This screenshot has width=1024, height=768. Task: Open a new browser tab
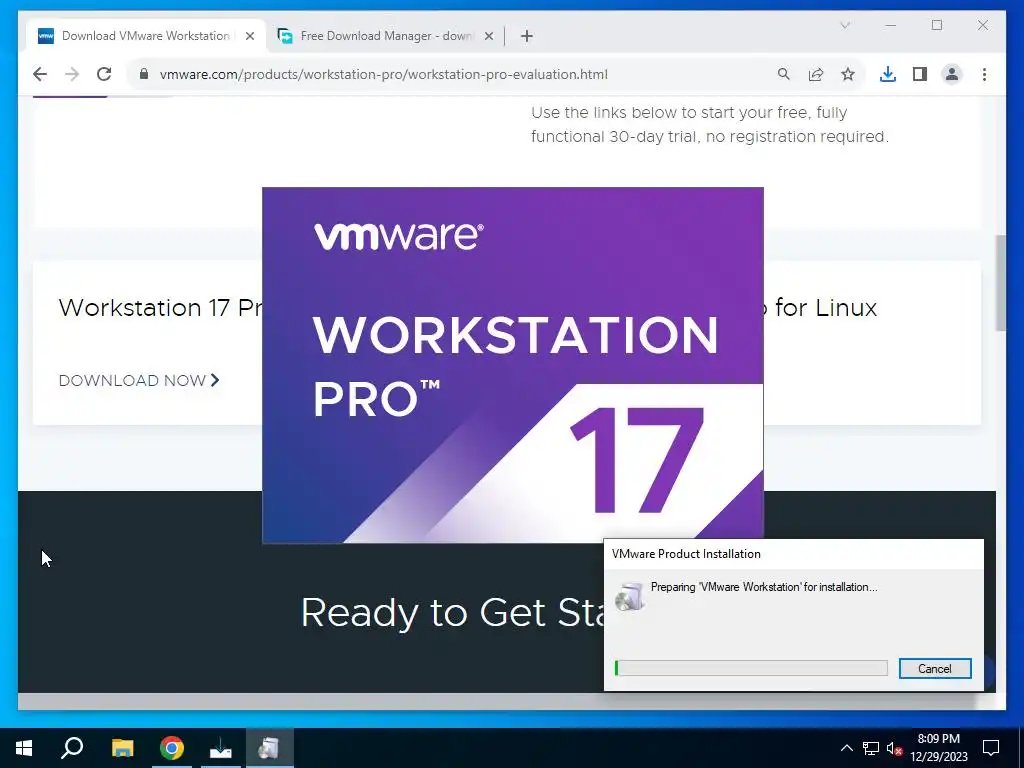(x=527, y=36)
